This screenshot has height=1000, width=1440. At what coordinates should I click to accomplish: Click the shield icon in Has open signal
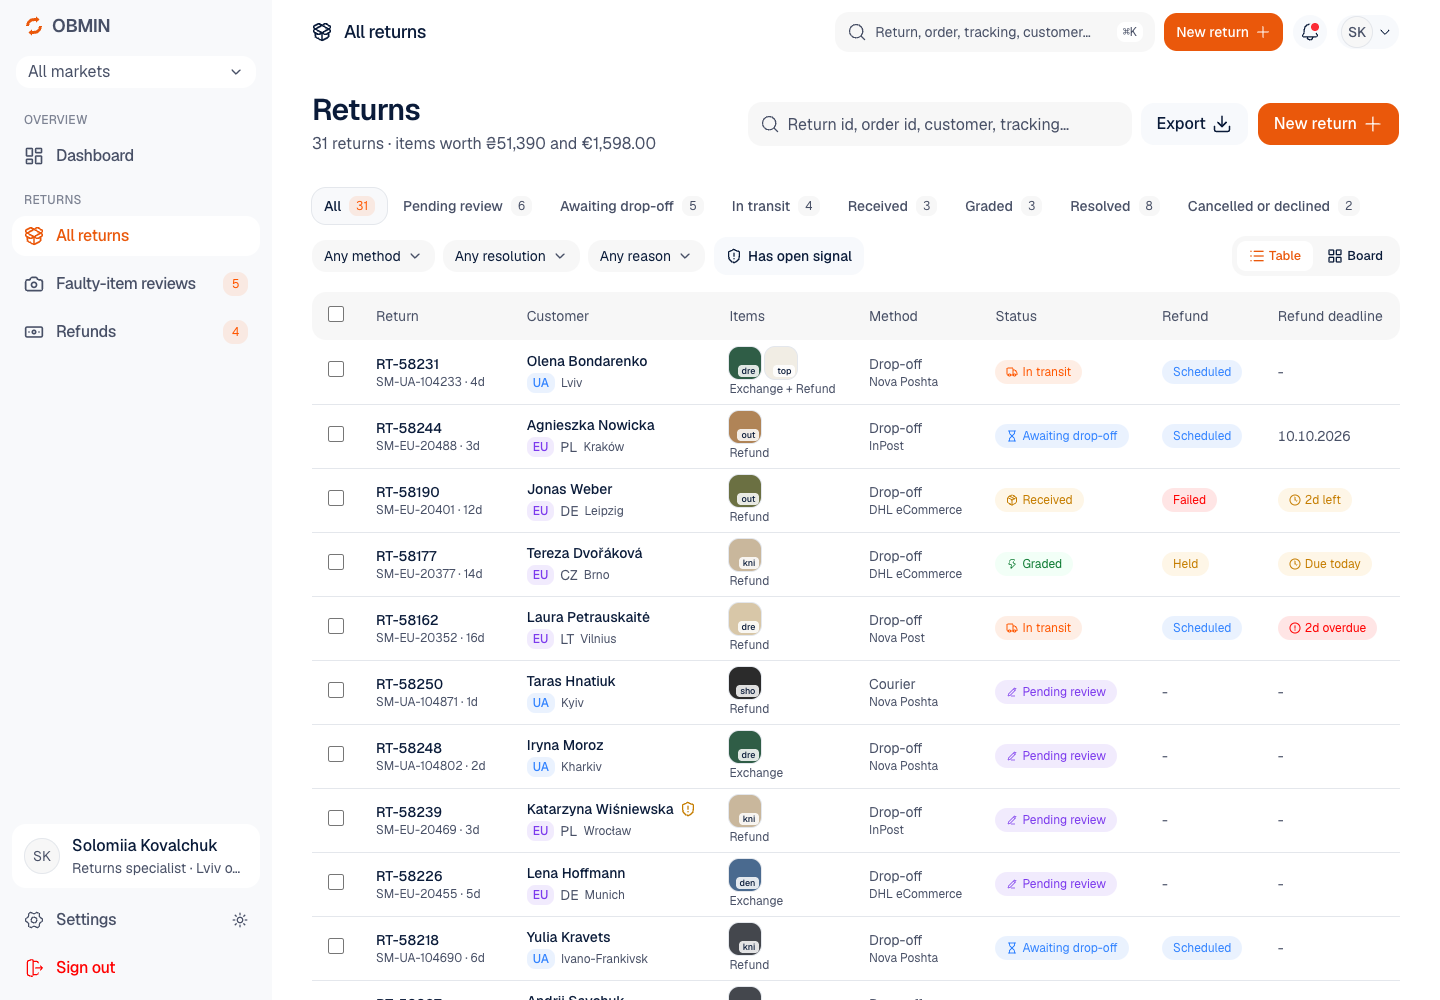[734, 256]
